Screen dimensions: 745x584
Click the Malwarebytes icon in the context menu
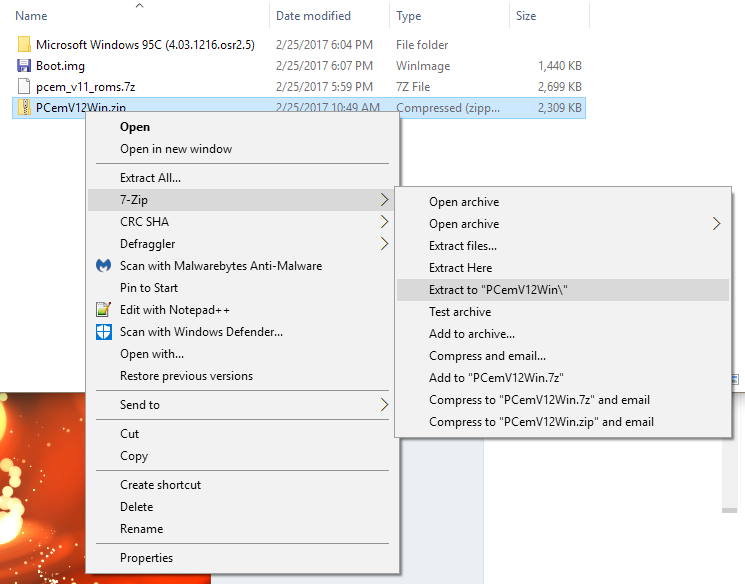(x=104, y=266)
